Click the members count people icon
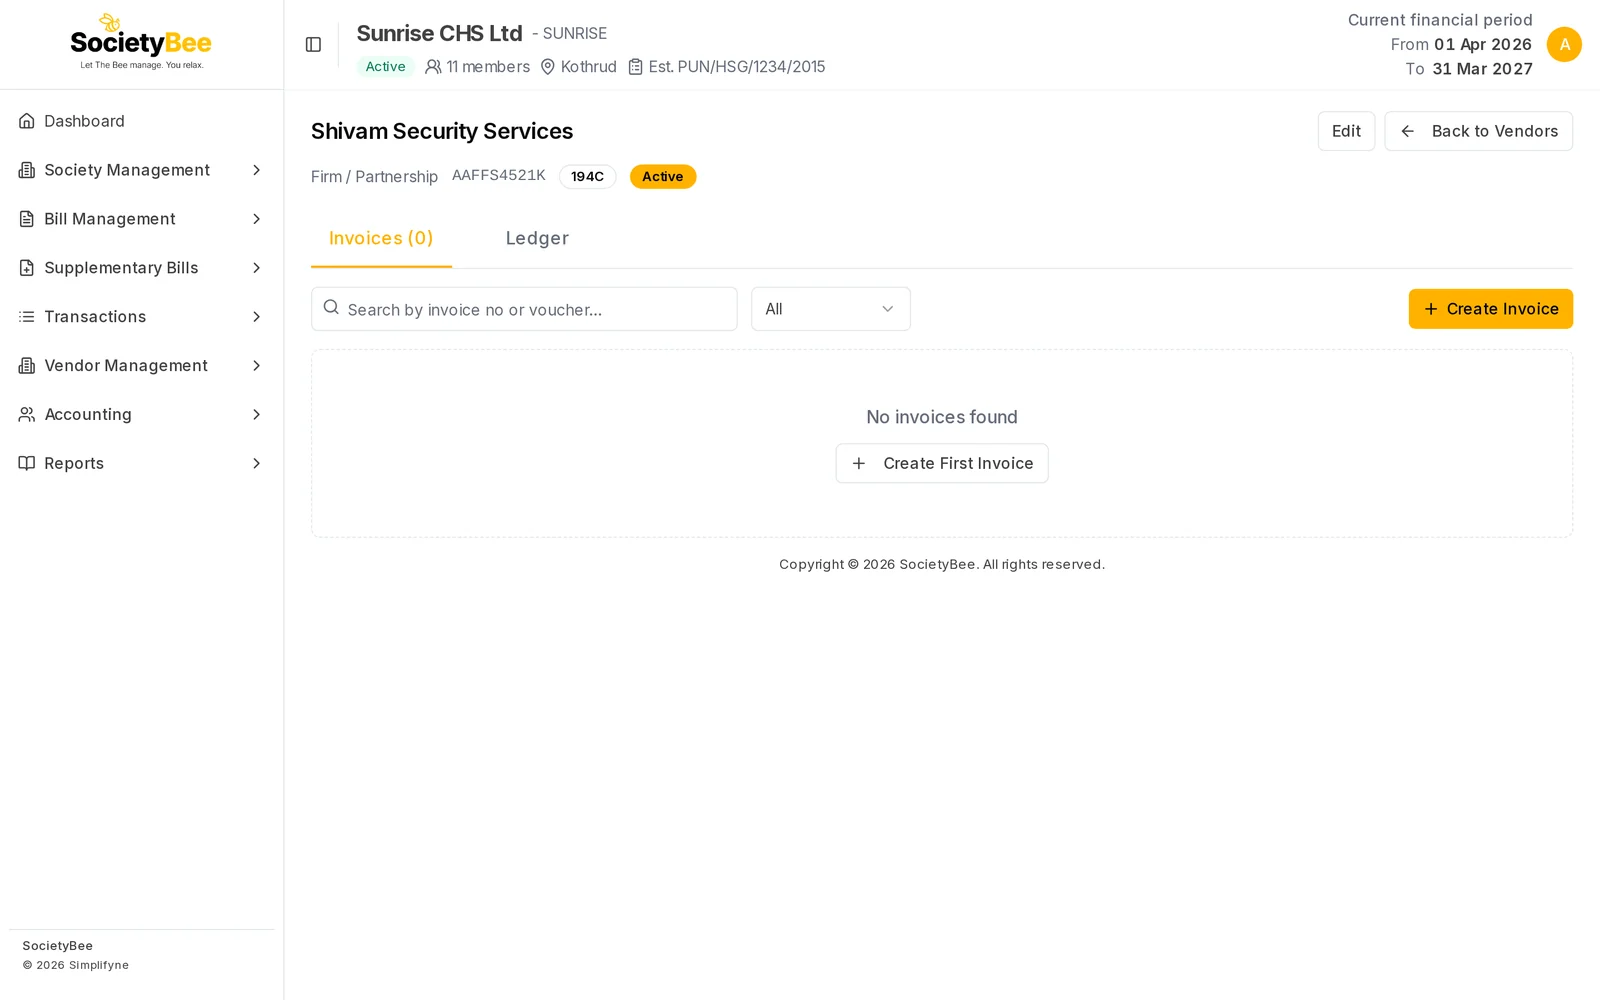This screenshot has width=1600, height=1000. coord(433,67)
